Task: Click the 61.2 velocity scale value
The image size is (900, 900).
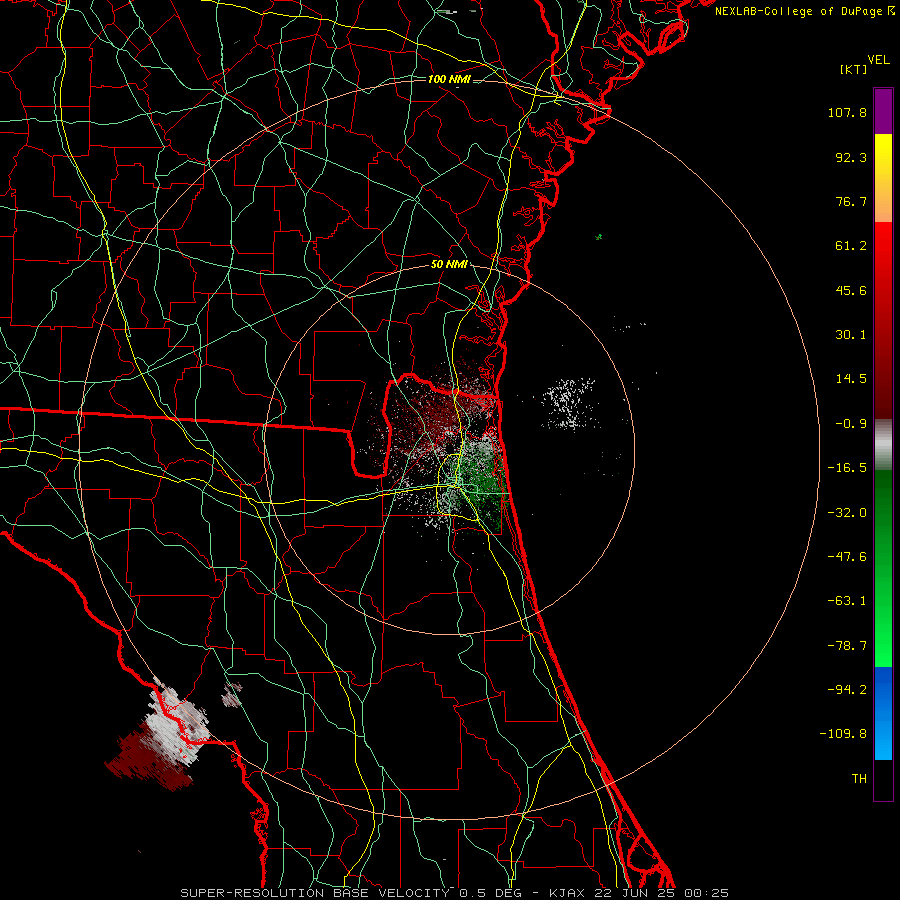Action: [851, 246]
